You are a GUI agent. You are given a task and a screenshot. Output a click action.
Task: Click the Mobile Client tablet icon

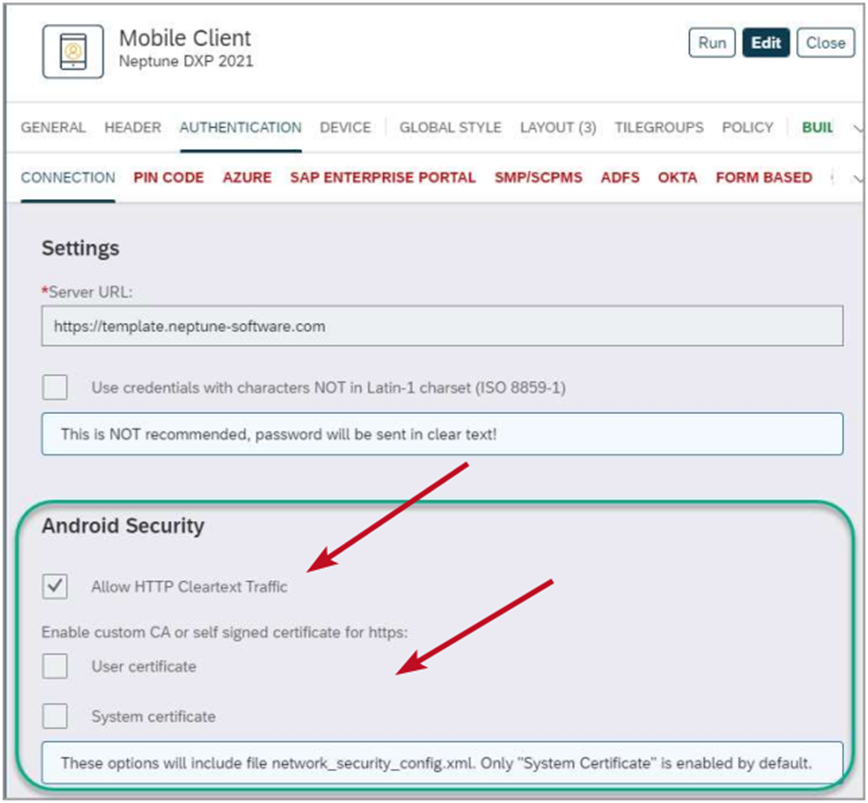tap(72, 50)
